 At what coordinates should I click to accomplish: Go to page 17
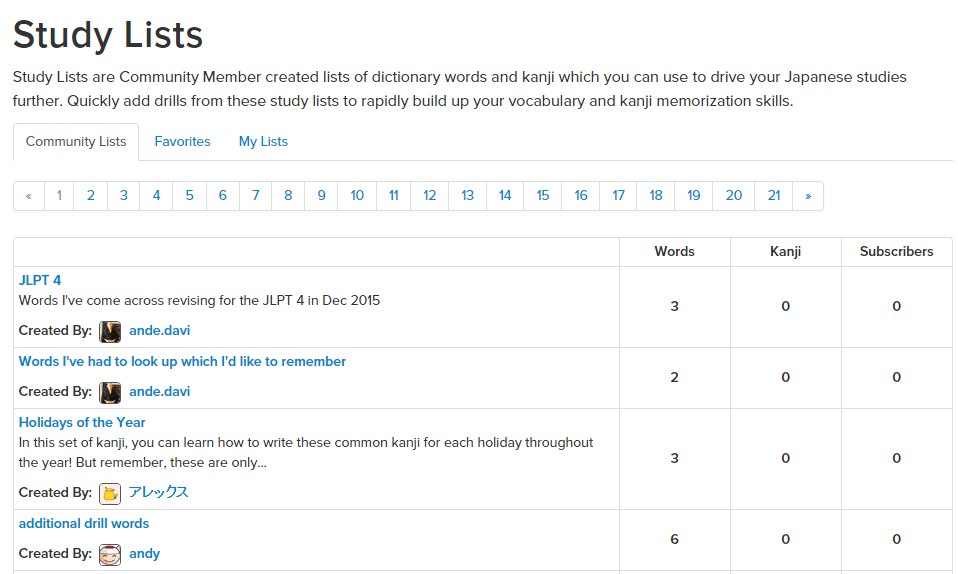pos(618,196)
